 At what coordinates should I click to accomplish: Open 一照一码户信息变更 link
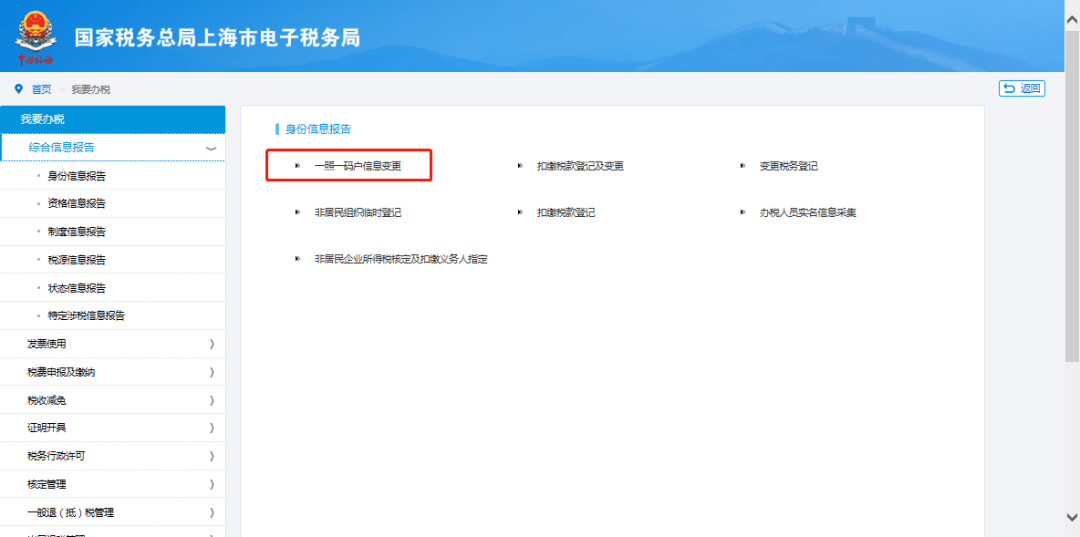click(x=357, y=166)
